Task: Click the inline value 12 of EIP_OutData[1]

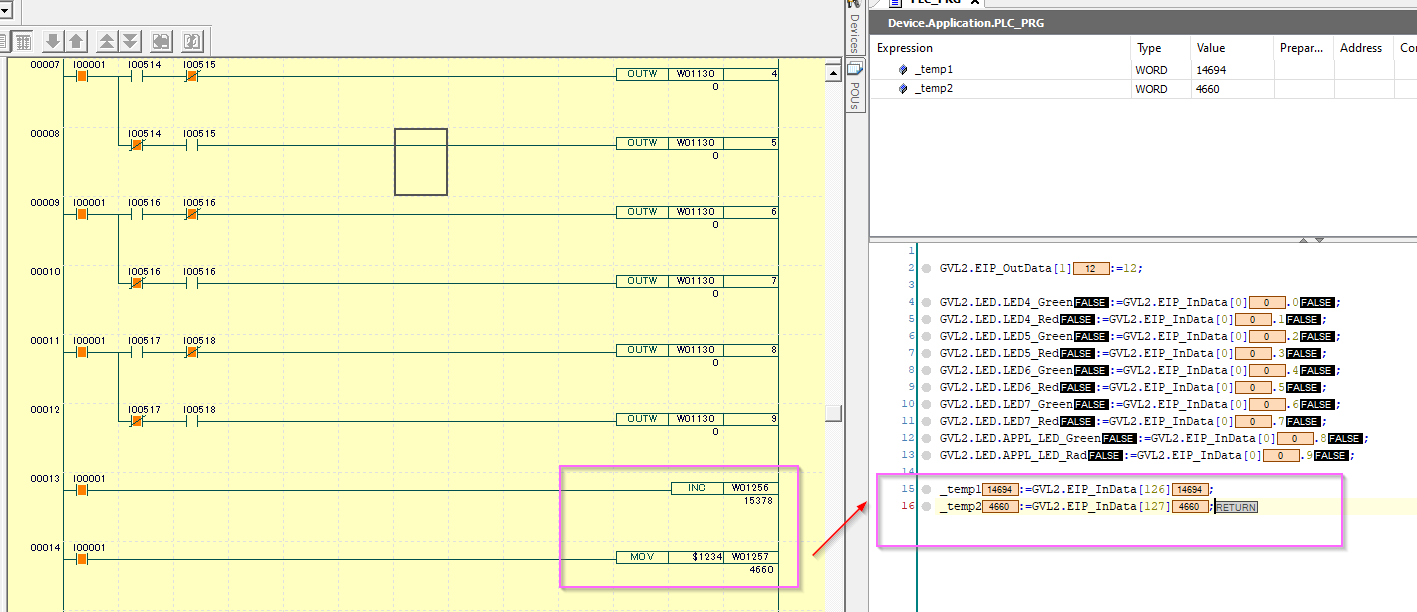Action: coord(1091,269)
